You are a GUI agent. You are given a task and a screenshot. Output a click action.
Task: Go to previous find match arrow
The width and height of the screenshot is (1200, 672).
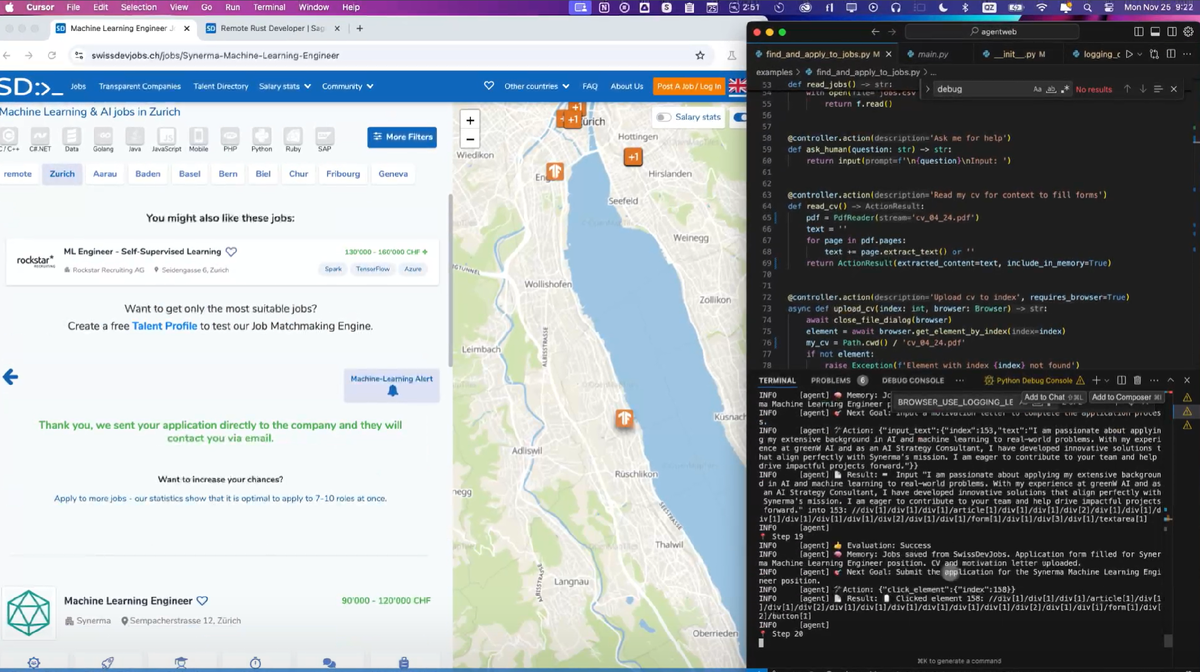[1127, 89]
